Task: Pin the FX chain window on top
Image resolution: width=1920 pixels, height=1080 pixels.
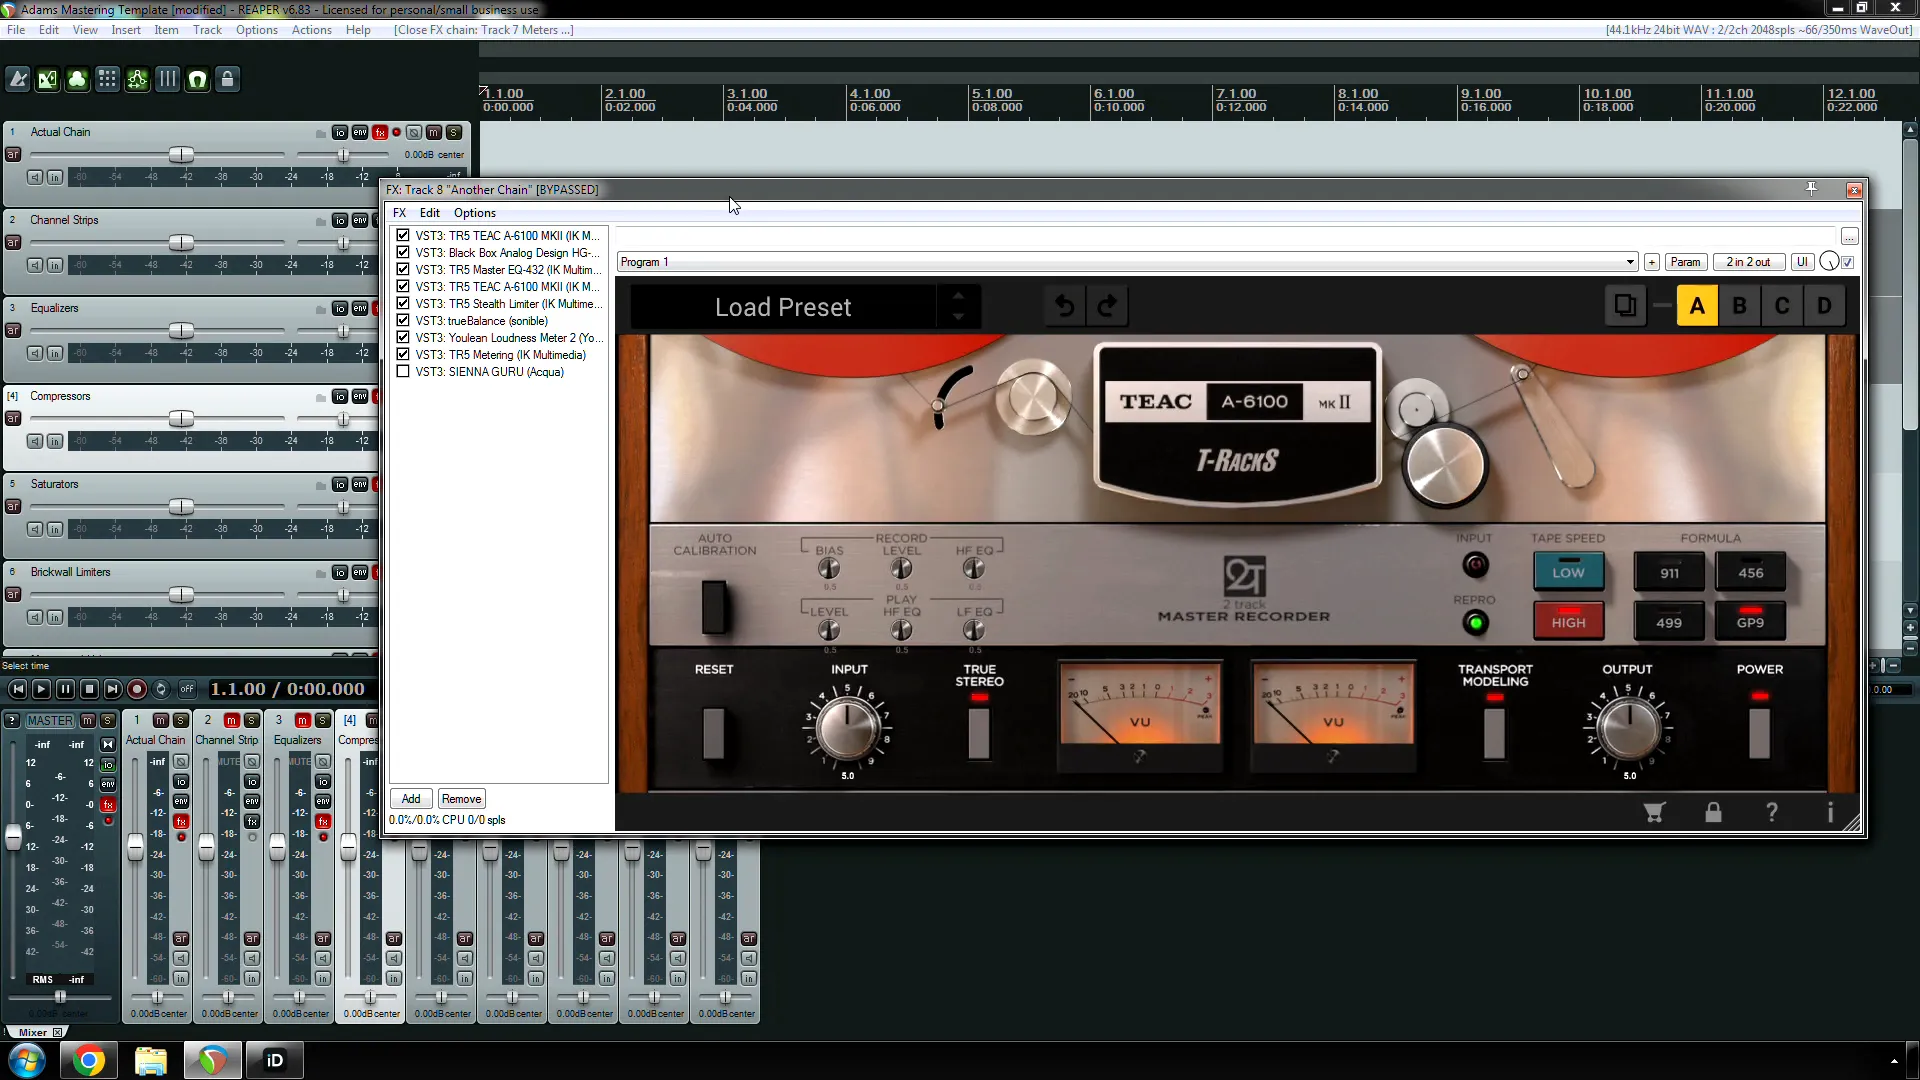Action: (1811, 188)
